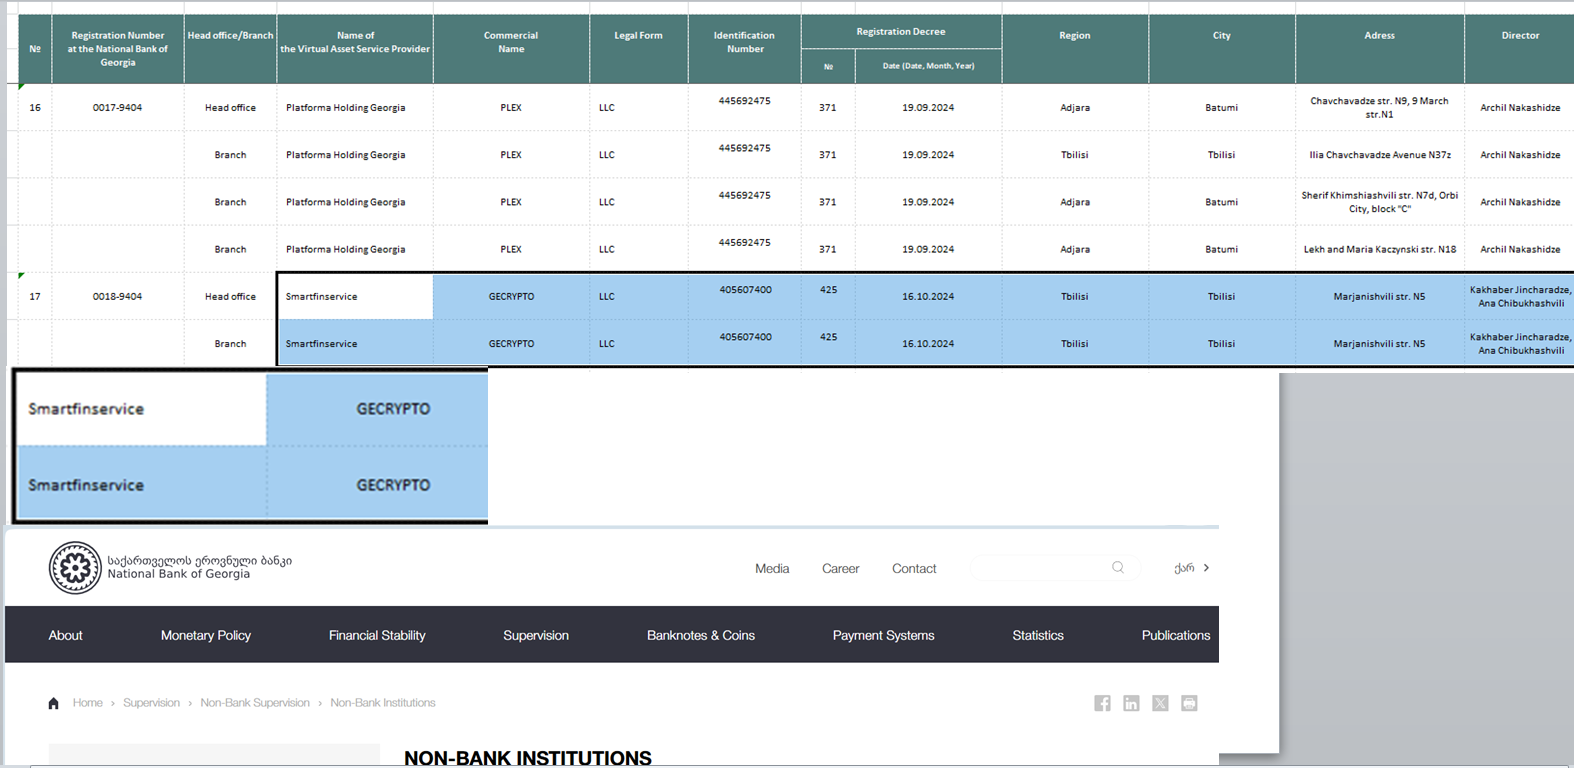The image size is (1574, 768).
Task: Go to the Contact page
Action: tap(914, 568)
